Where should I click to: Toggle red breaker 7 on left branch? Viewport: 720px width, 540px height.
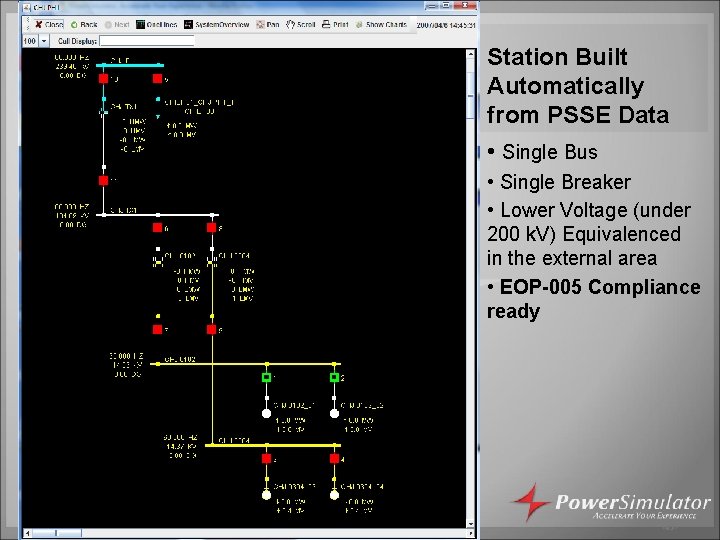(158, 330)
